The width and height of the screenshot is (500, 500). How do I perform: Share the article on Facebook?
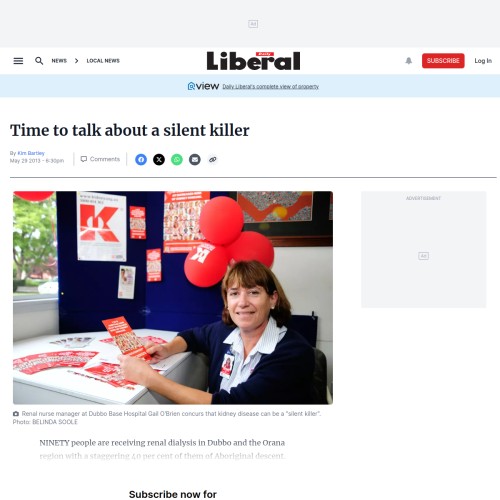point(141,160)
